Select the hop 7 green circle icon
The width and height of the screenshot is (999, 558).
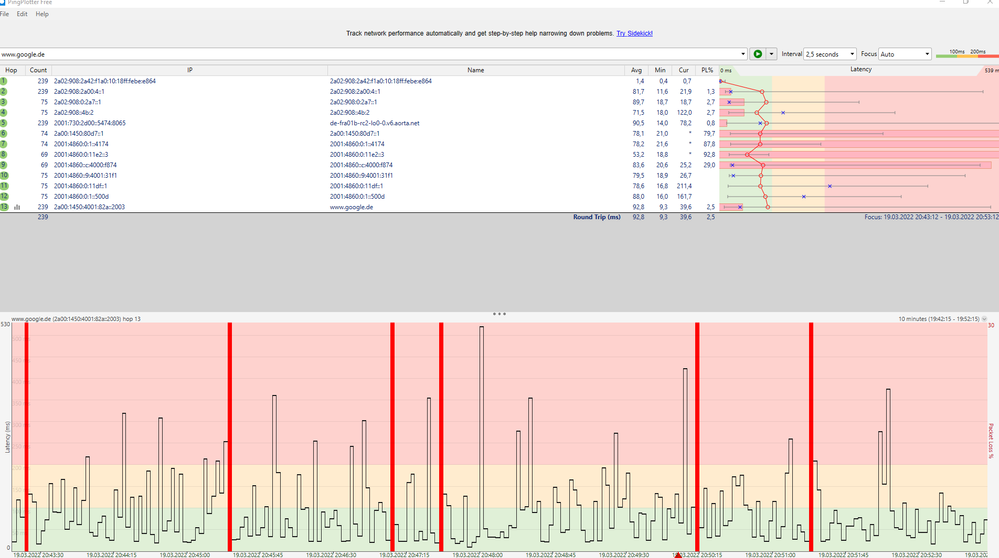[x=4, y=144]
